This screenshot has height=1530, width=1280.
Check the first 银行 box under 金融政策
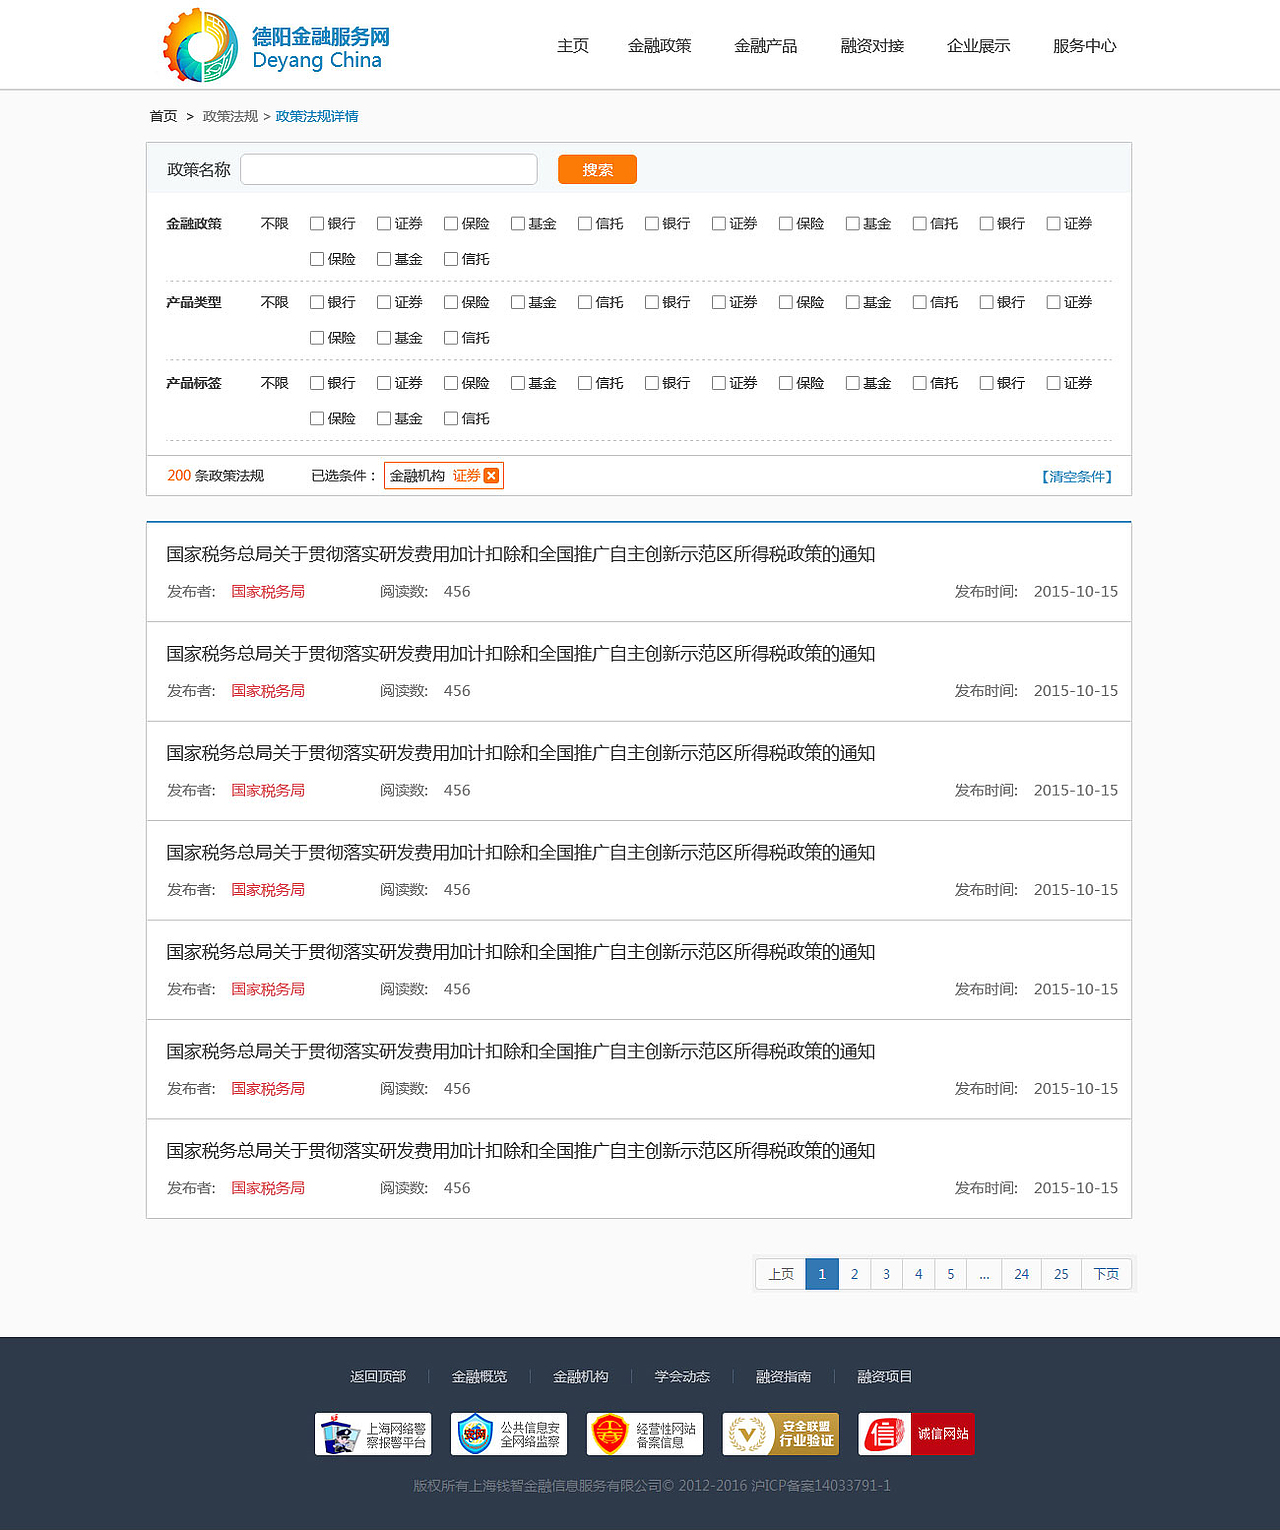pyautogui.click(x=317, y=224)
